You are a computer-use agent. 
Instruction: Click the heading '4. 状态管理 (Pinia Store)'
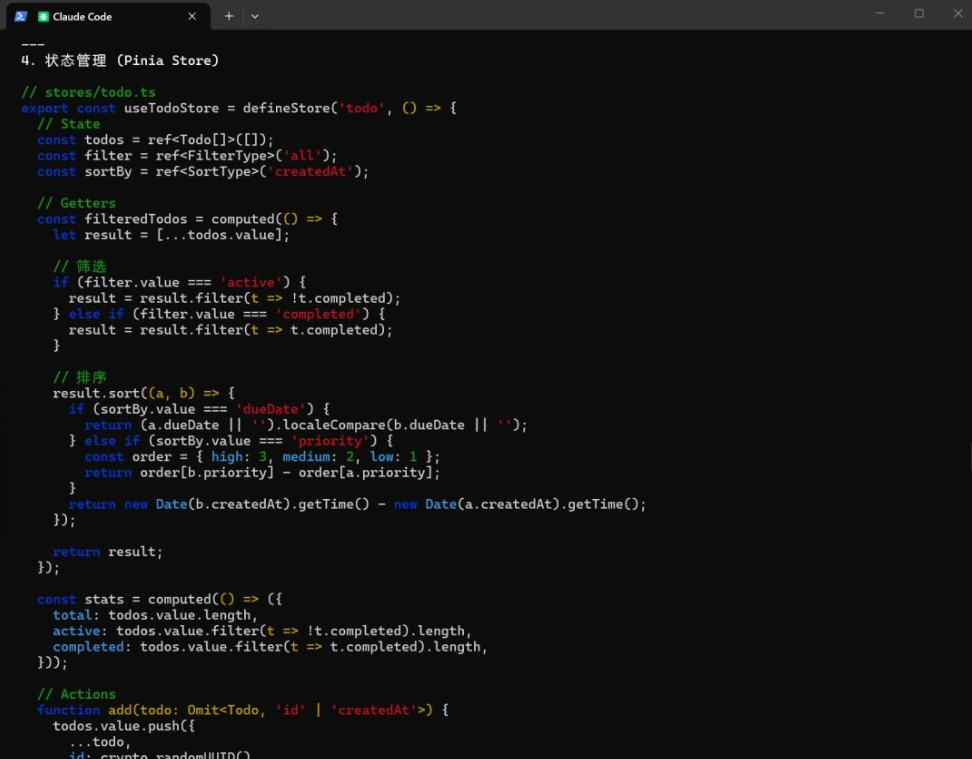120,61
